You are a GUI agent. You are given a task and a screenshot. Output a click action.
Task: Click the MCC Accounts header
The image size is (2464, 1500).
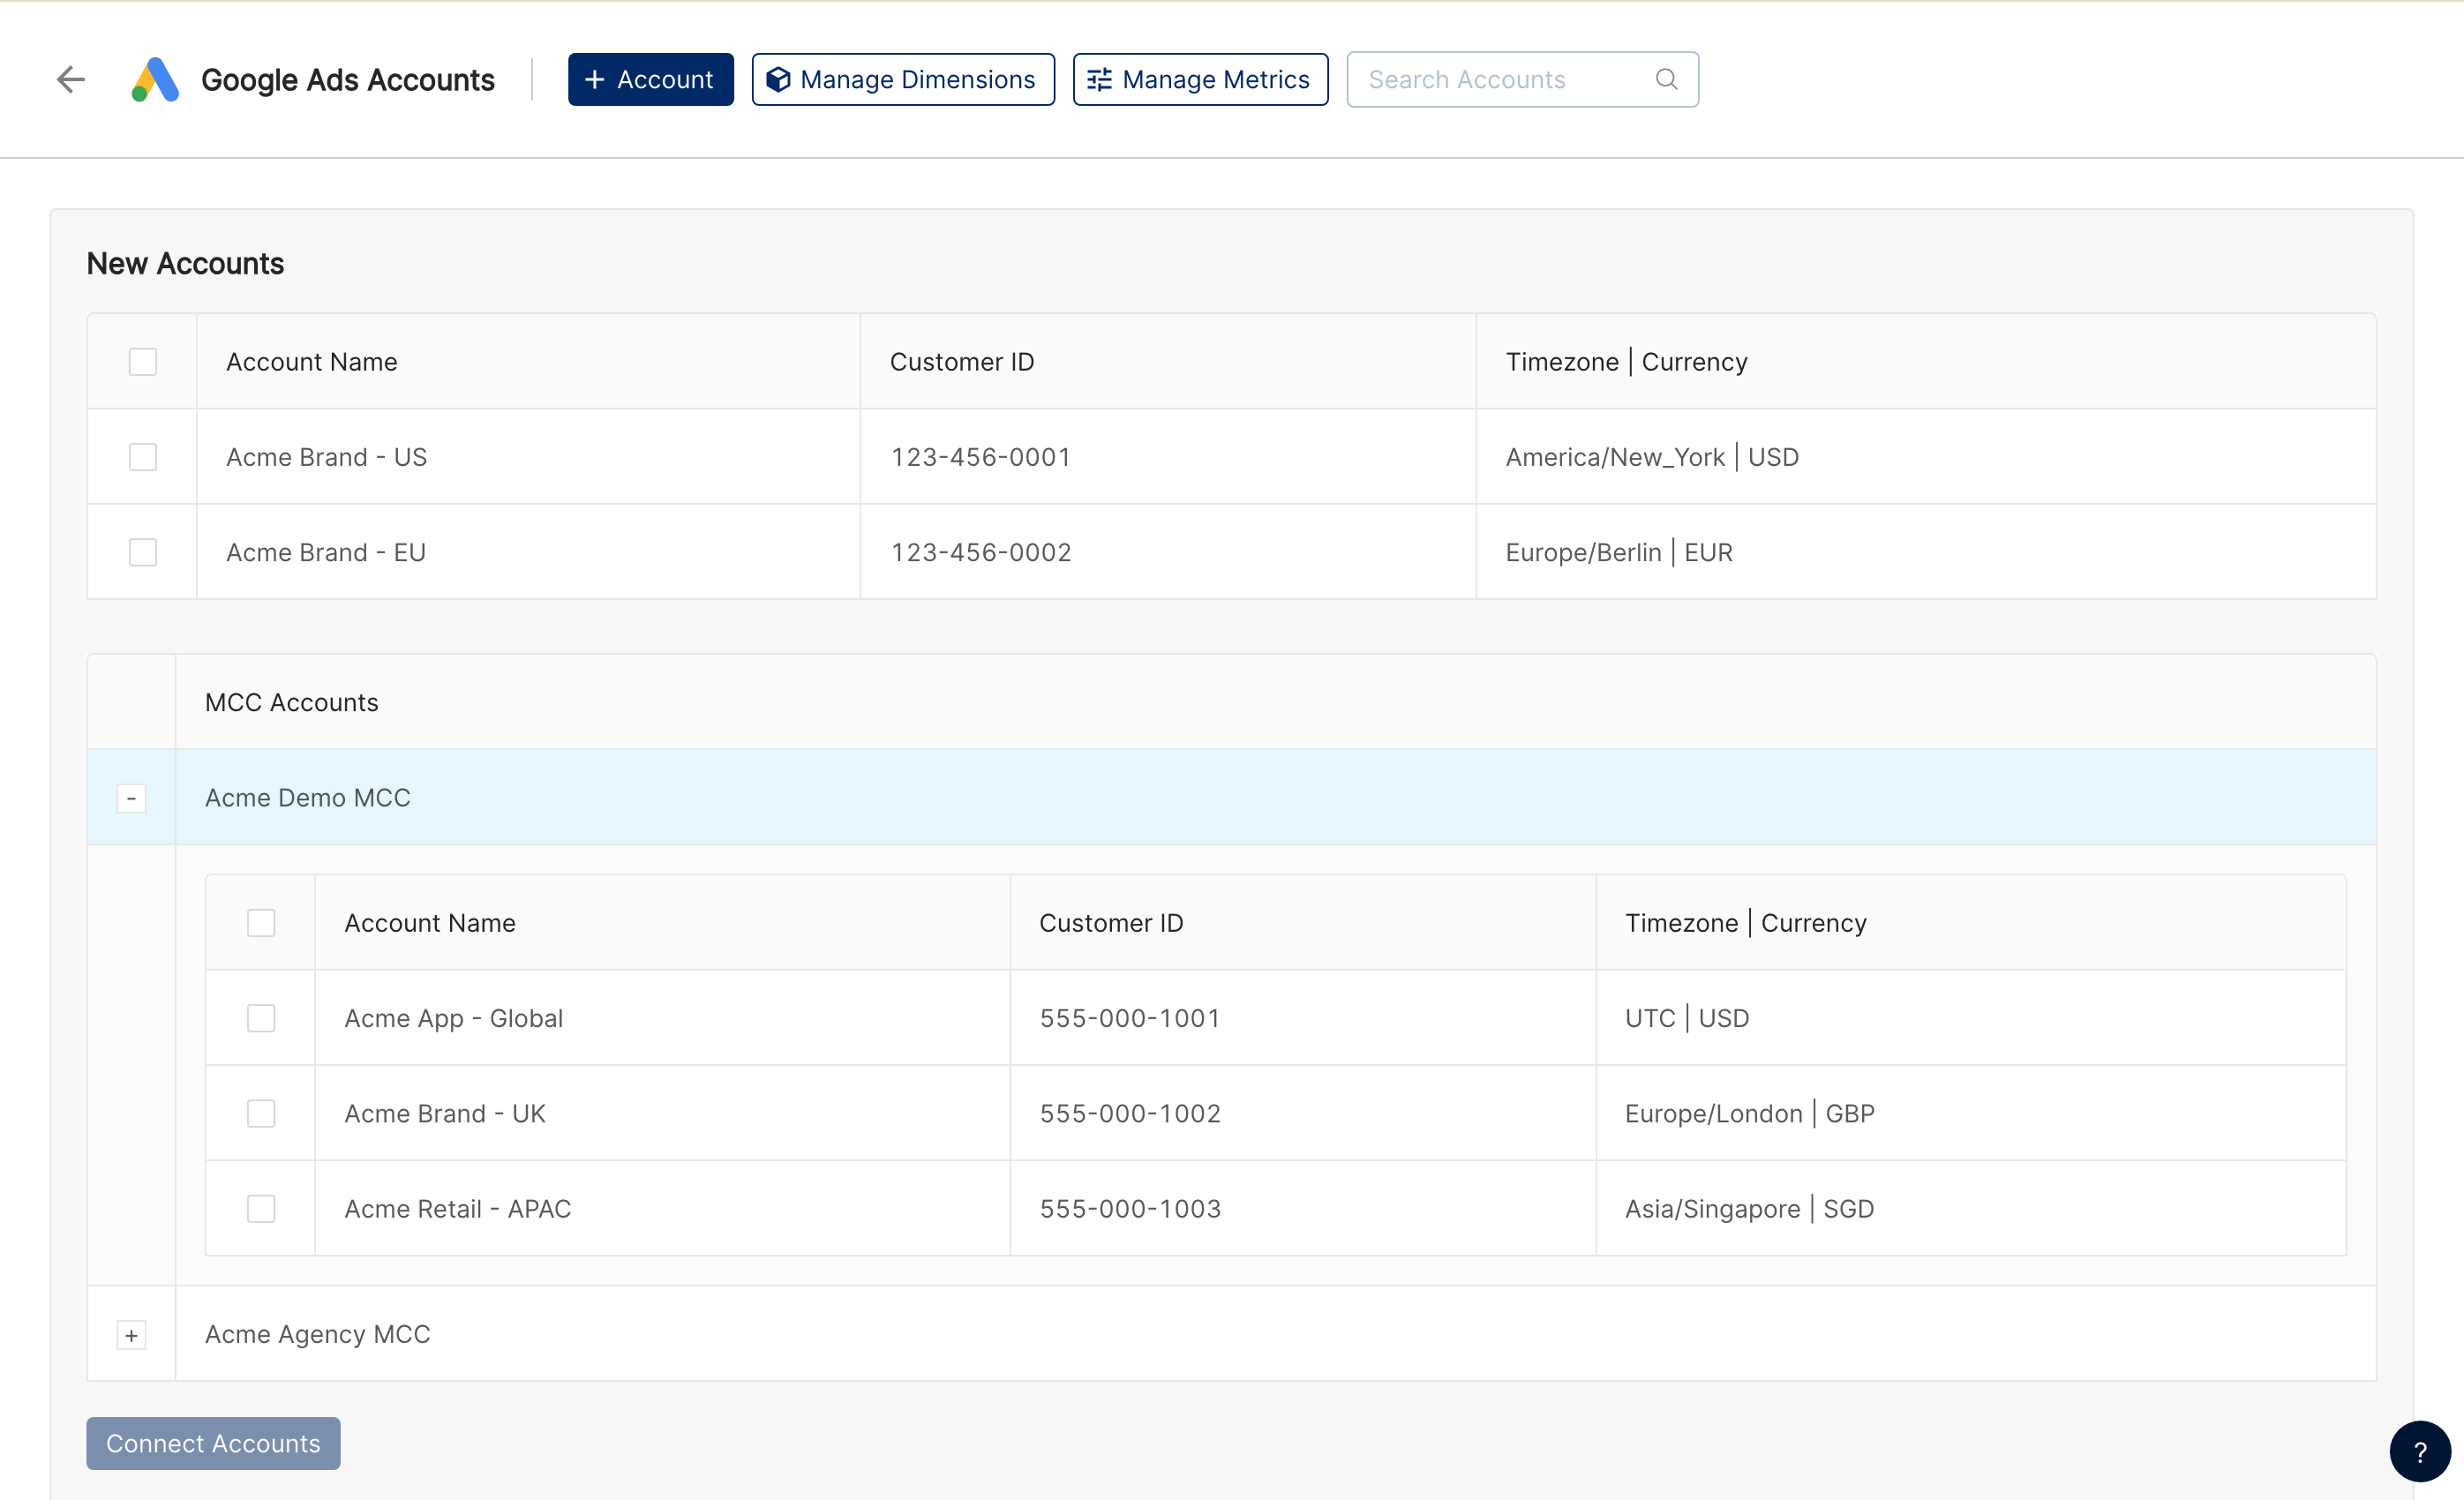coord(292,702)
